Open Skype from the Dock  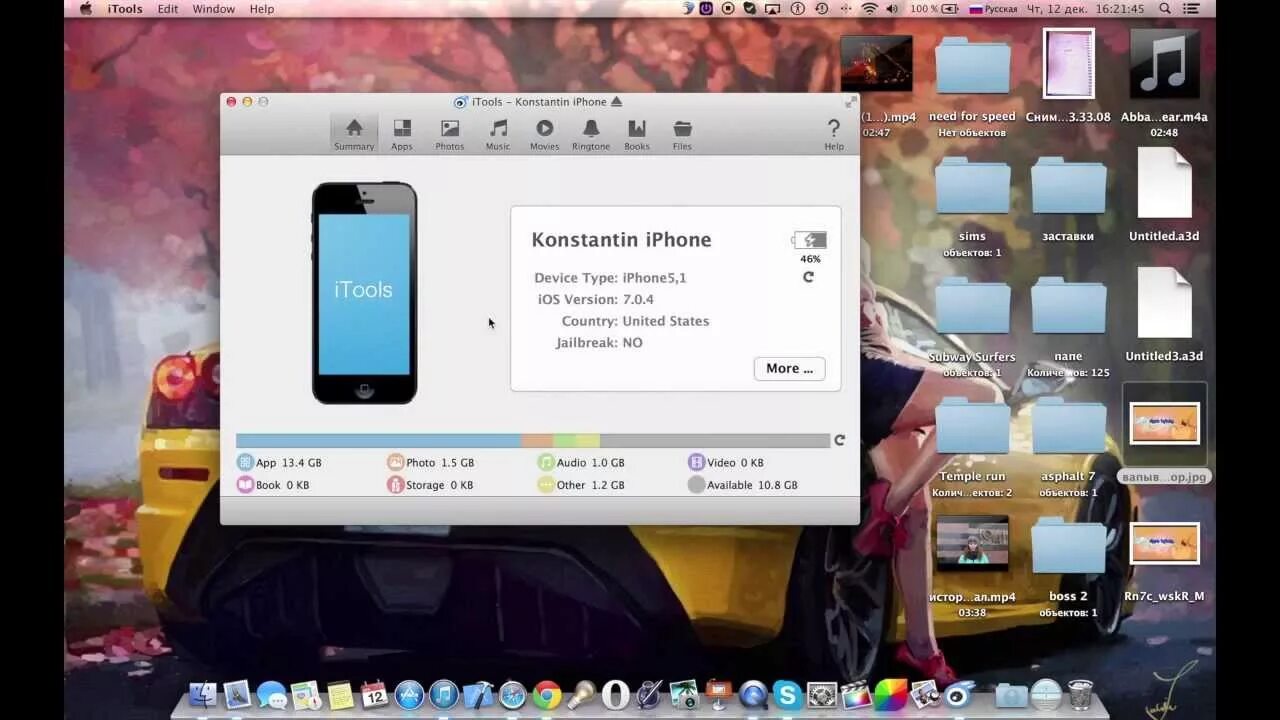tap(787, 694)
